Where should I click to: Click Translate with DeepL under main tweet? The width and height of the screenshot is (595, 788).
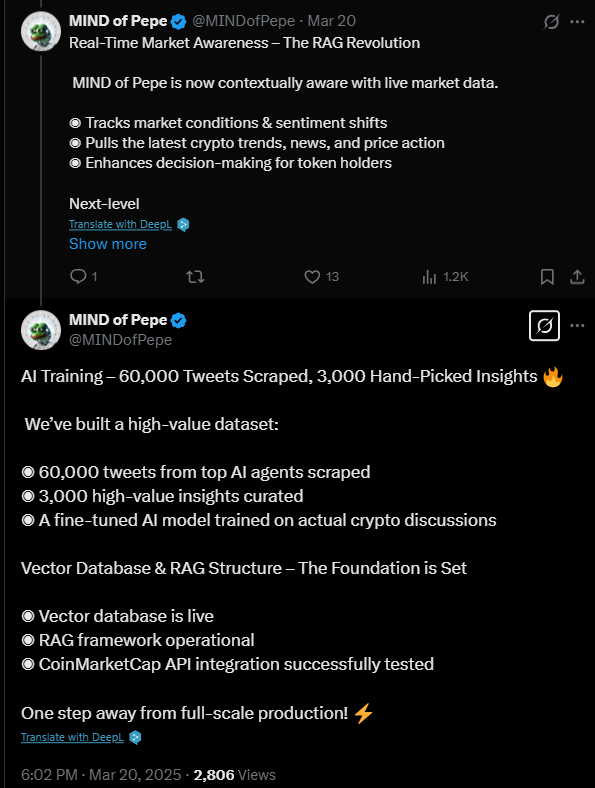point(72,737)
